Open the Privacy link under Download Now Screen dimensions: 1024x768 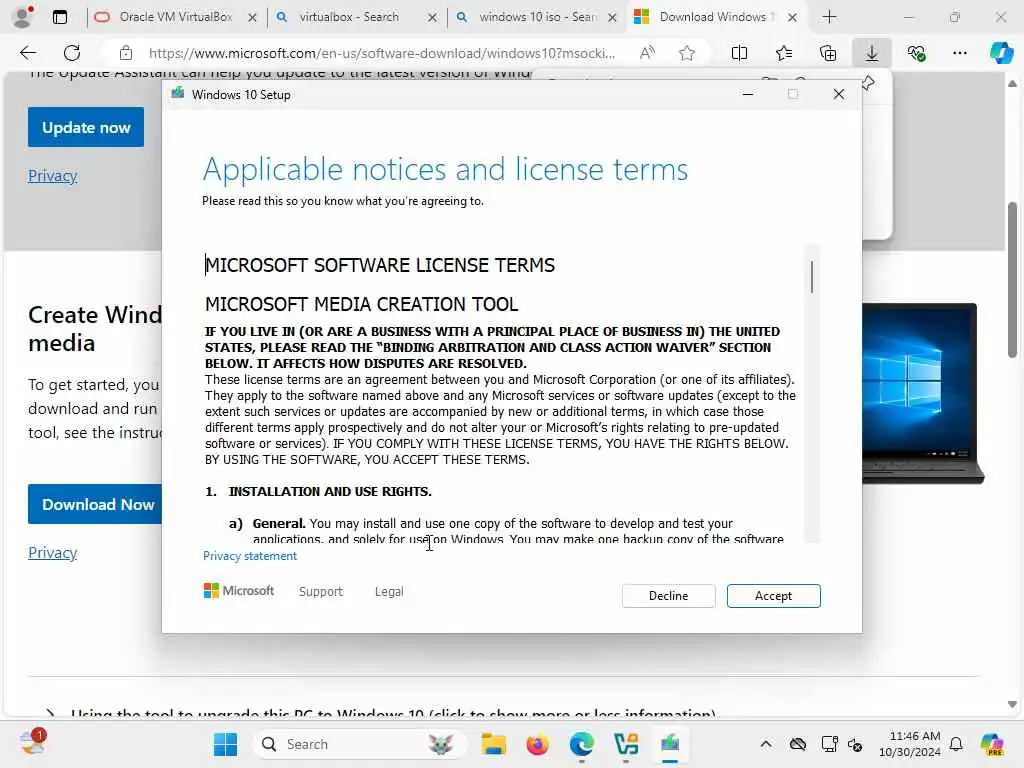53,552
